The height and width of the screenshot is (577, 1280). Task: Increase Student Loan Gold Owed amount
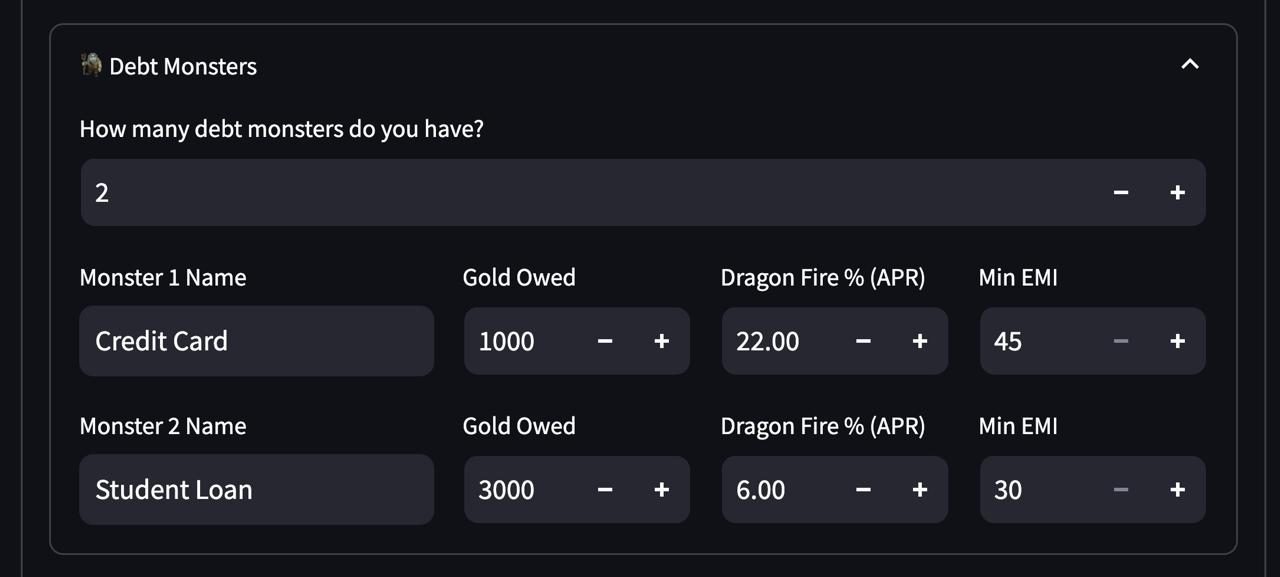pyautogui.click(x=661, y=490)
